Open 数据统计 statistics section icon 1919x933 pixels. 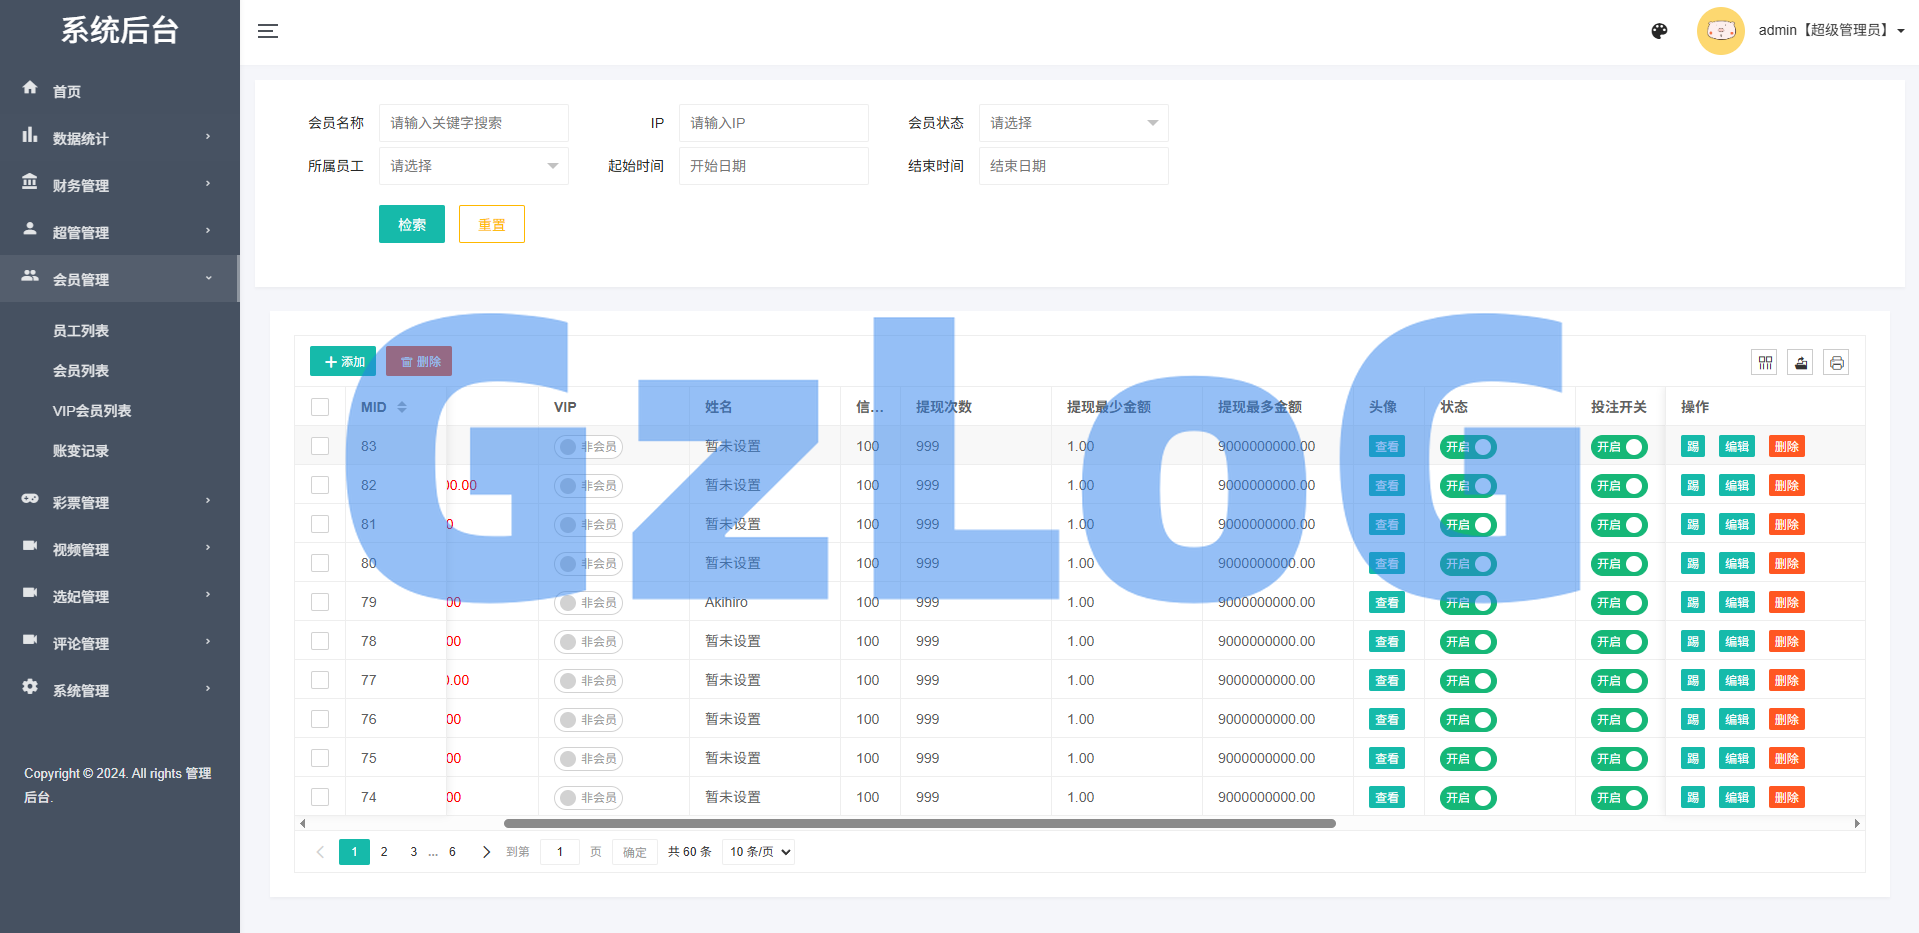[30, 137]
